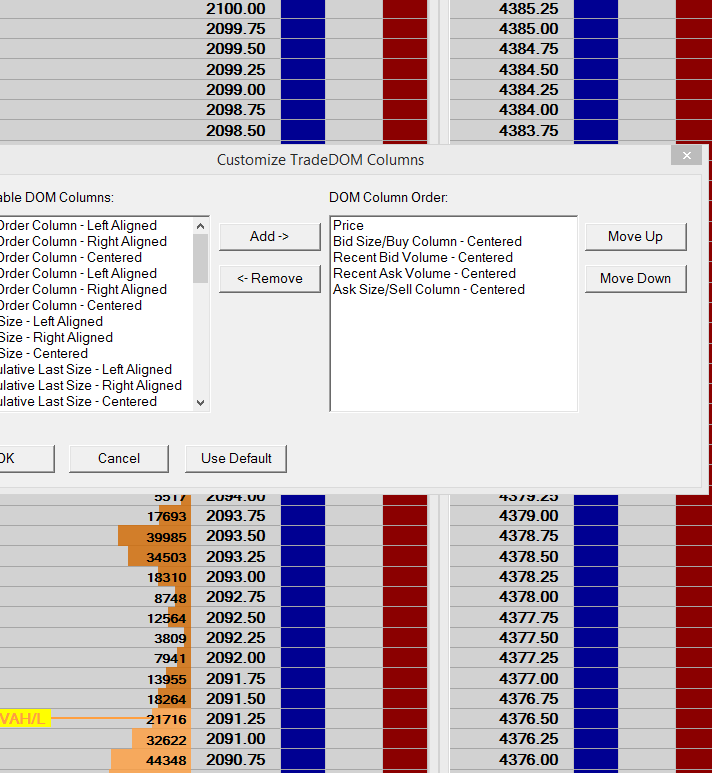Click volume value 34503 in profile
The image size is (712, 773).
click(167, 558)
